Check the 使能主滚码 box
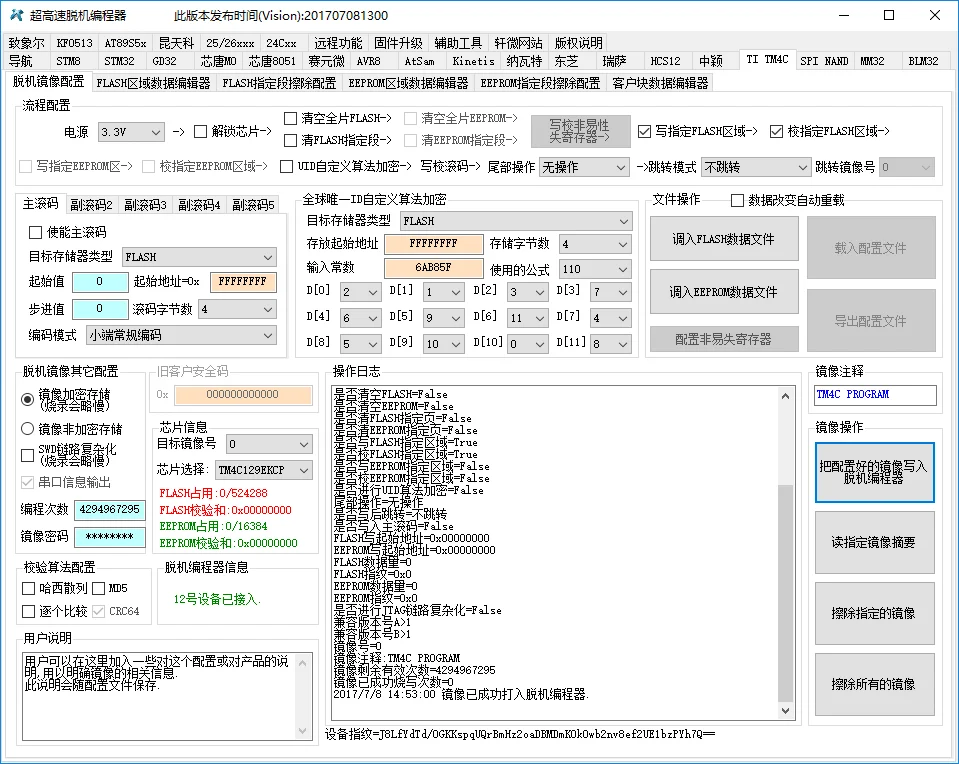Image resolution: width=959 pixels, height=764 pixels. pyautogui.click(x=35, y=232)
